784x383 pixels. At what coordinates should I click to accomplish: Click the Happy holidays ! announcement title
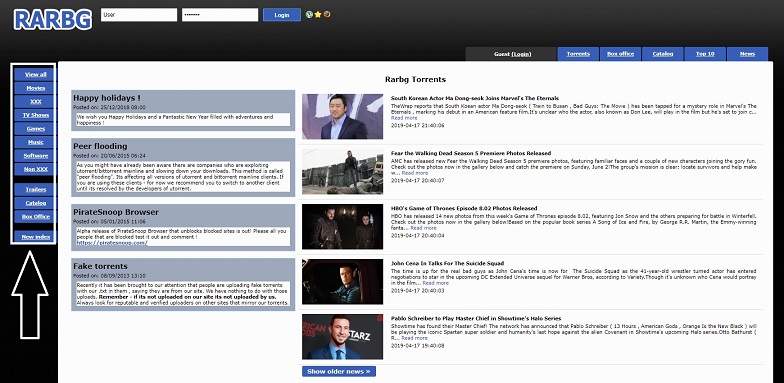point(107,98)
